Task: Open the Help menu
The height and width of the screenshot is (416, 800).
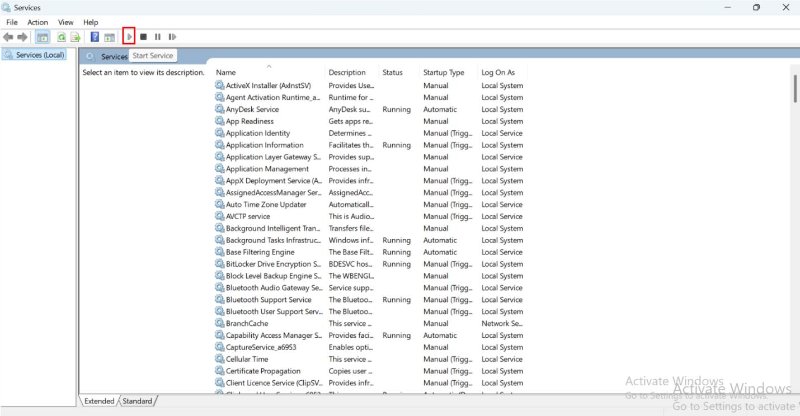Action: pyautogui.click(x=91, y=22)
